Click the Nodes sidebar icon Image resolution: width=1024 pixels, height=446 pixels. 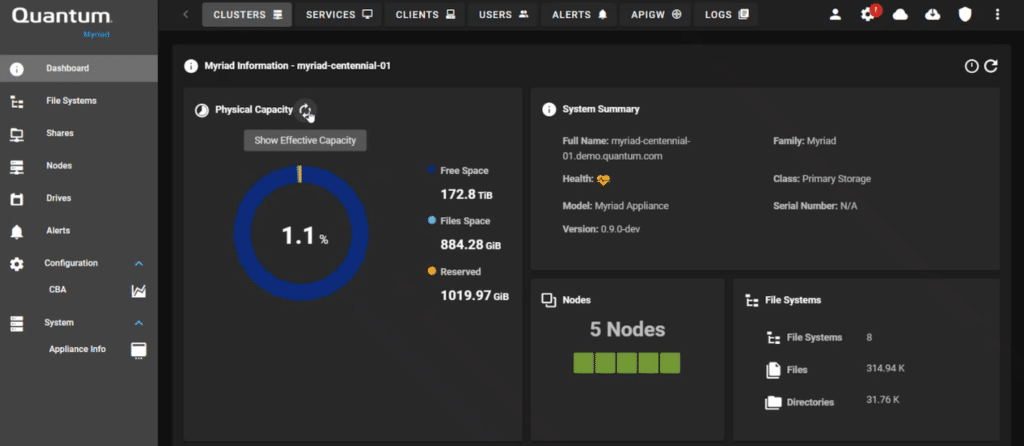click(x=17, y=166)
